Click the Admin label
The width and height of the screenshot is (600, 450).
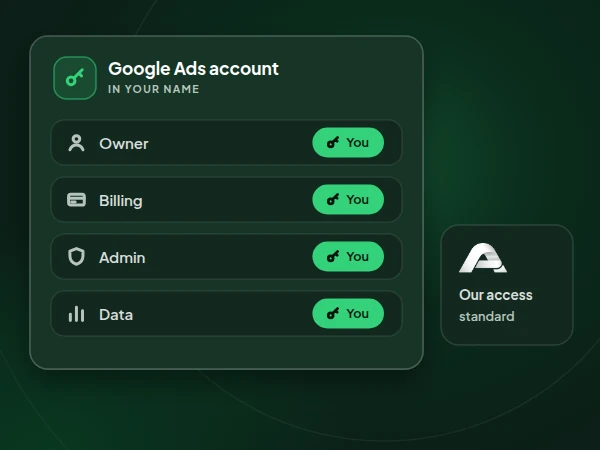tap(122, 258)
